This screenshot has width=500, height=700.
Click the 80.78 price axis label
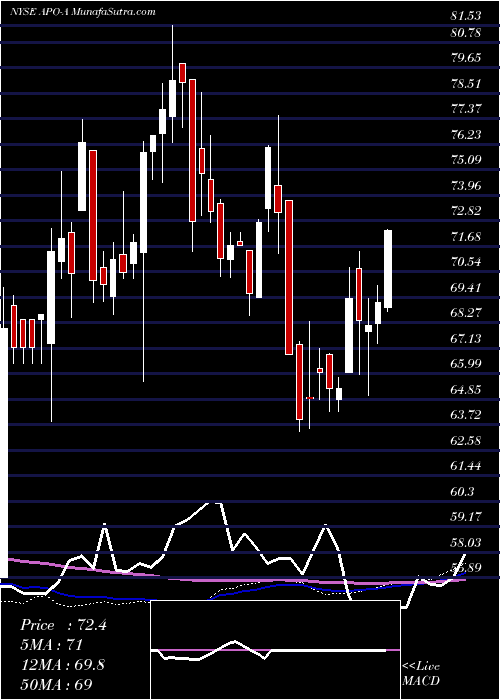tap(467, 33)
